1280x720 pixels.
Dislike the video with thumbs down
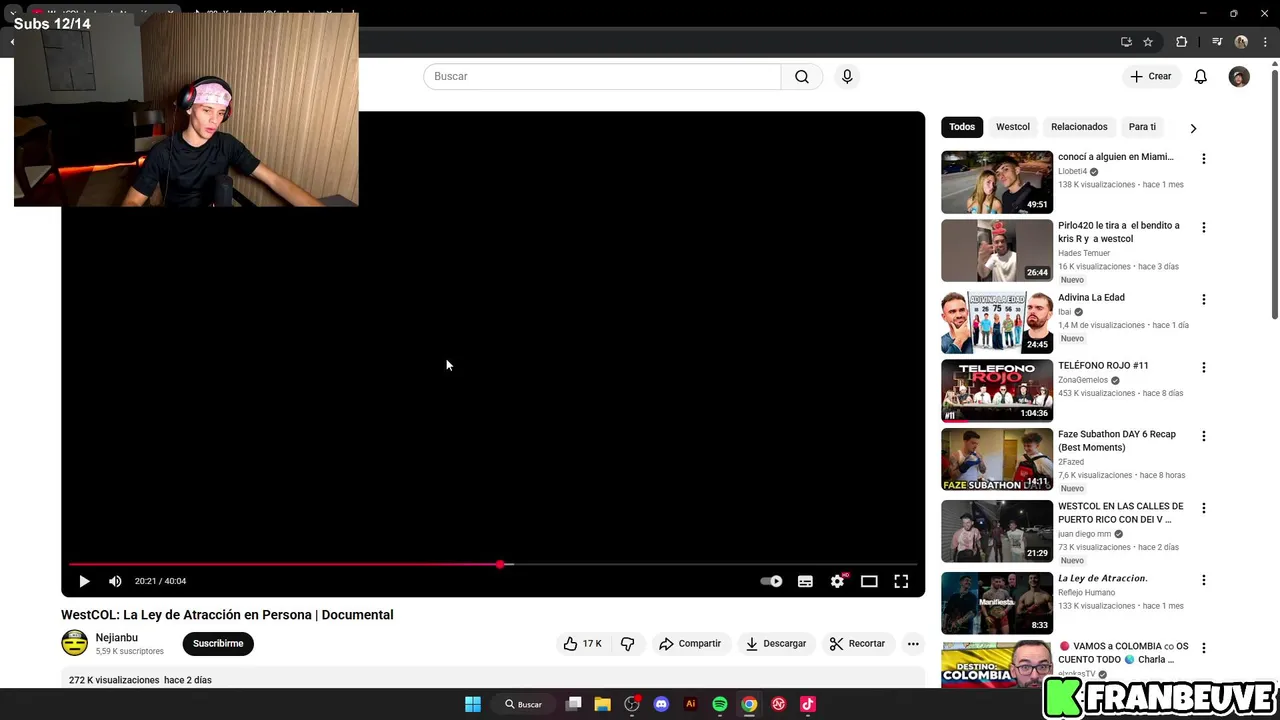pyautogui.click(x=628, y=644)
